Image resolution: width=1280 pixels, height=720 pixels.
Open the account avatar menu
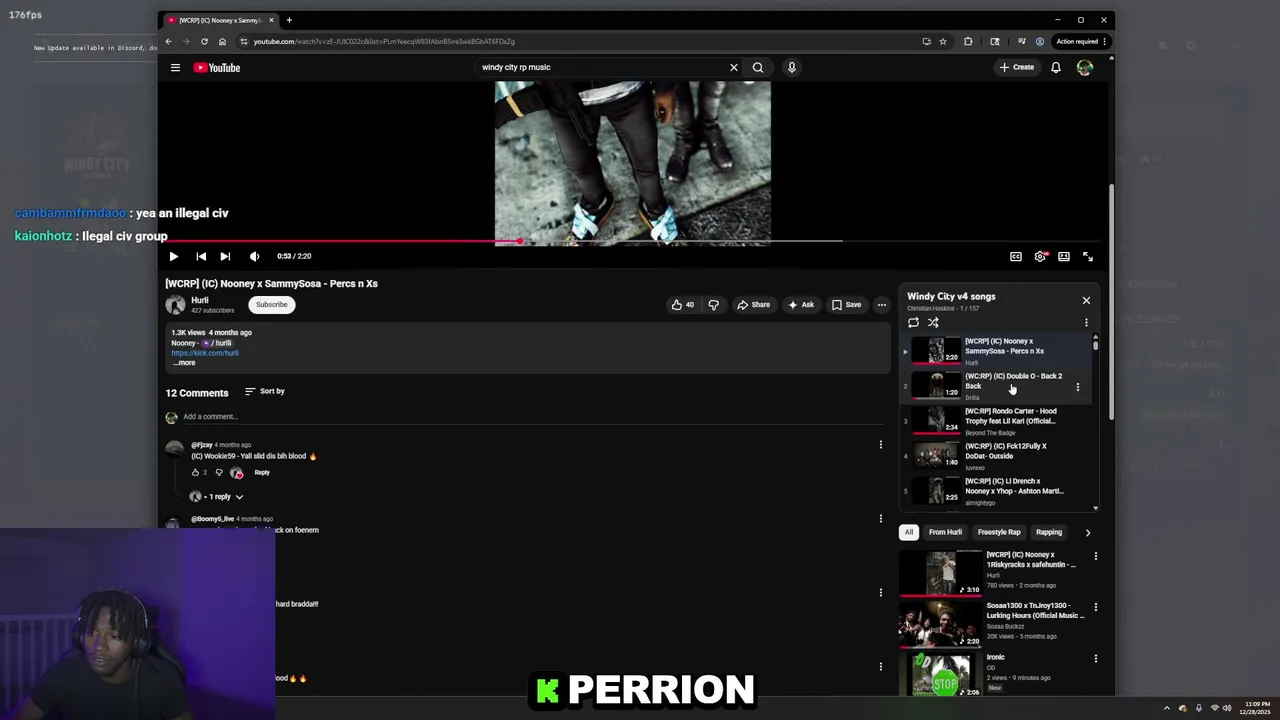point(1085,68)
